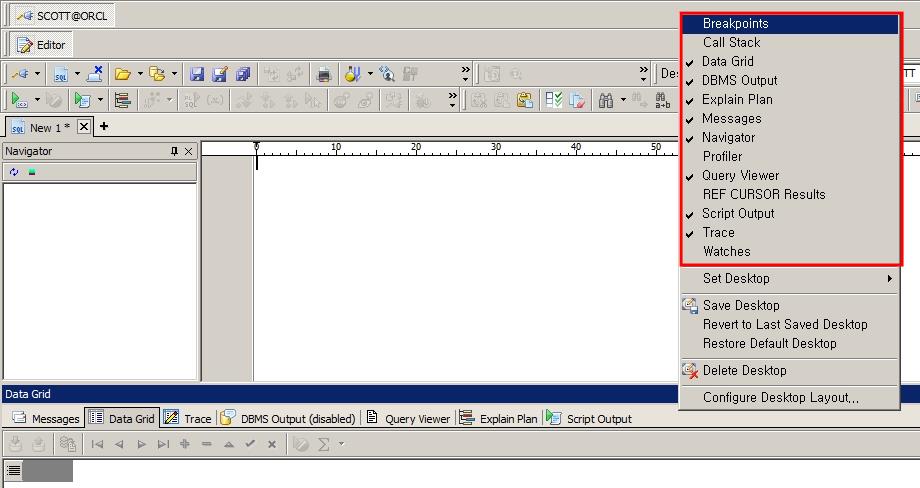Click the Save As toolbar icon
The width and height of the screenshot is (920, 488).
click(219, 74)
